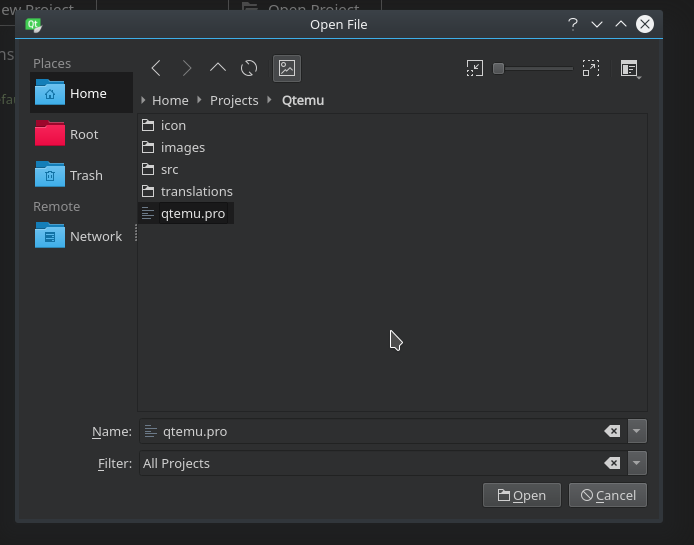Open the Filter dropdown list
Image resolution: width=694 pixels, height=545 pixels.
pyautogui.click(x=637, y=463)
